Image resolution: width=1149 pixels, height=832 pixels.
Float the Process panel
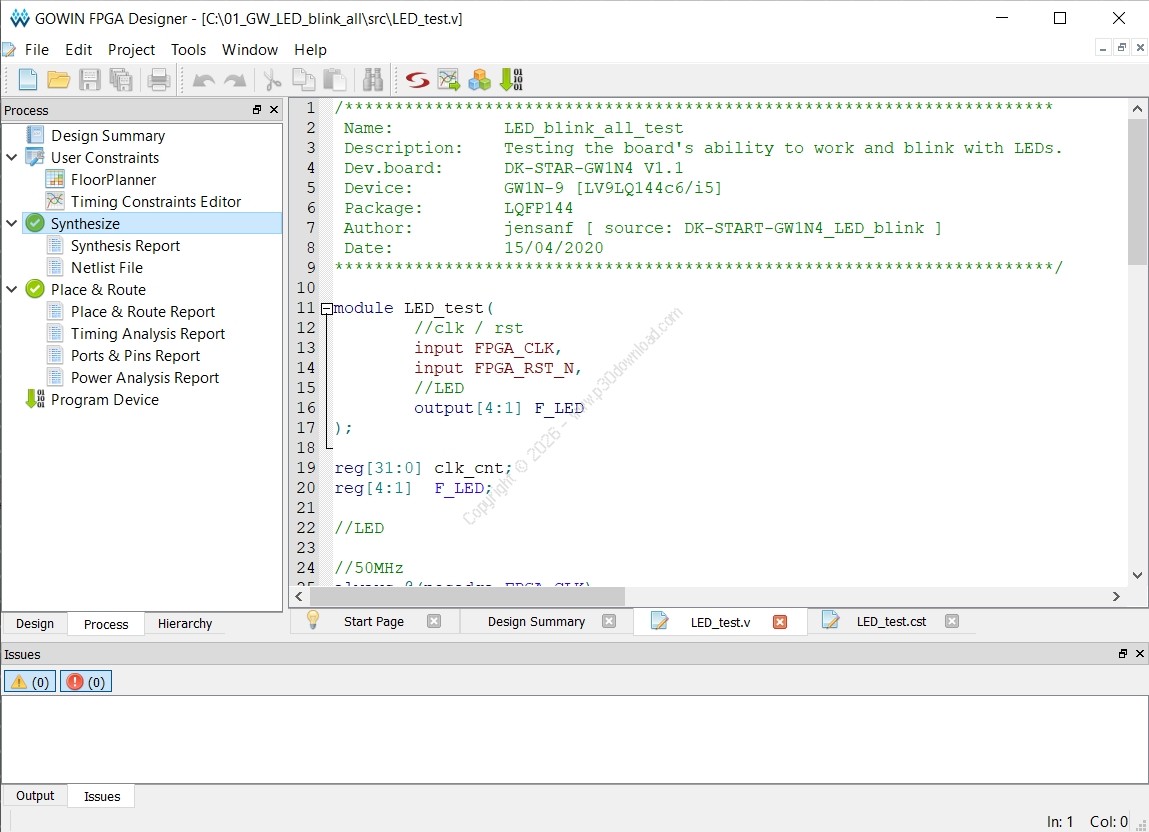point(256,110)
